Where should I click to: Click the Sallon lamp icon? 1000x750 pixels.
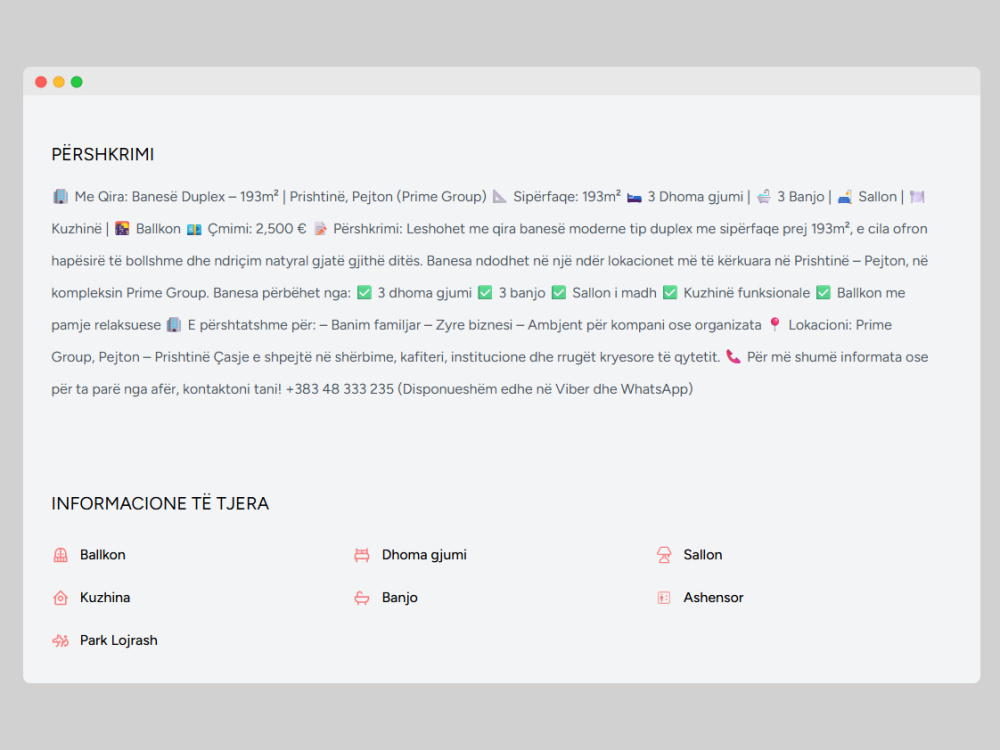[664, 555]
